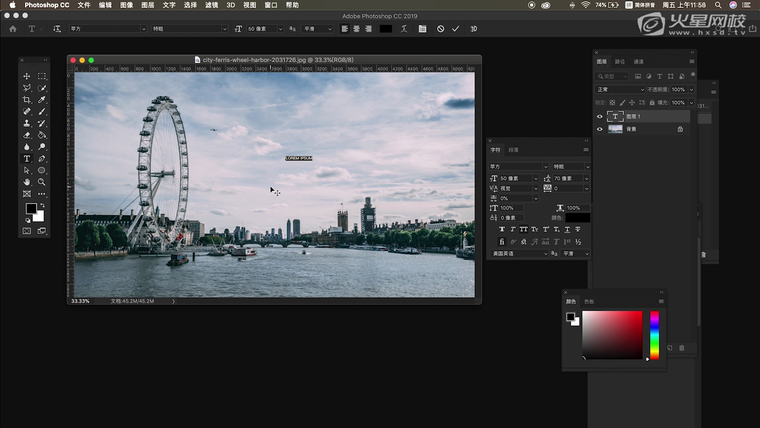Click the Home button in options bar
The image size is (760, 428).
[13, 29]
